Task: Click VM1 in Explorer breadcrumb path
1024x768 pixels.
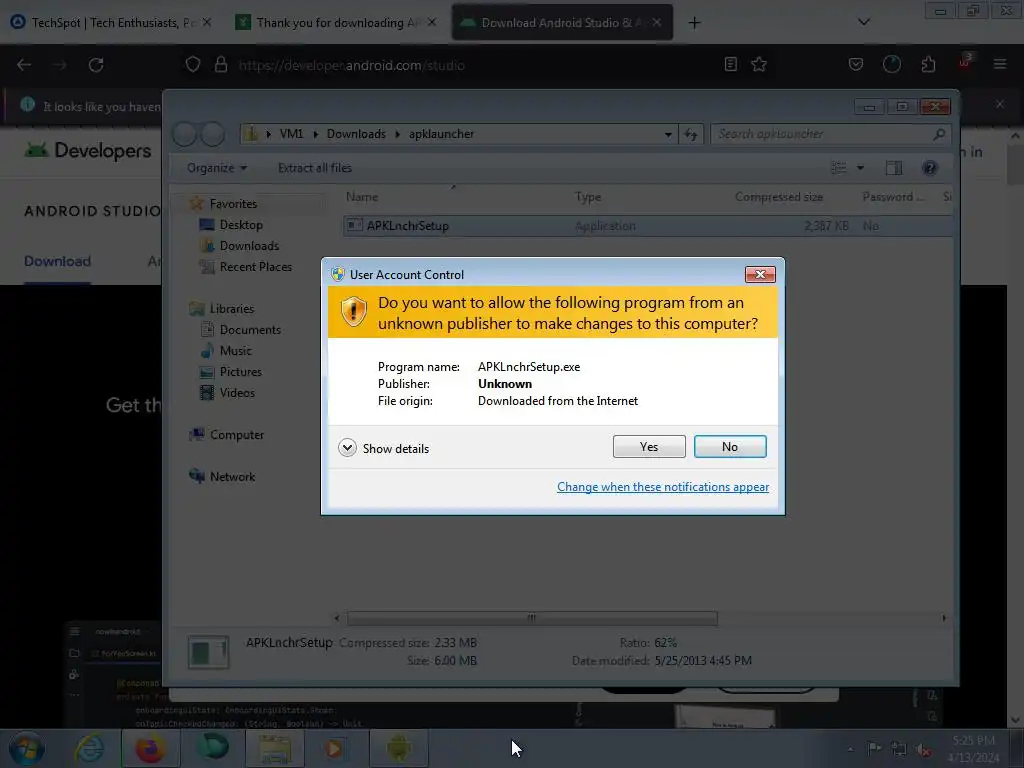Action: coord(291,134)
